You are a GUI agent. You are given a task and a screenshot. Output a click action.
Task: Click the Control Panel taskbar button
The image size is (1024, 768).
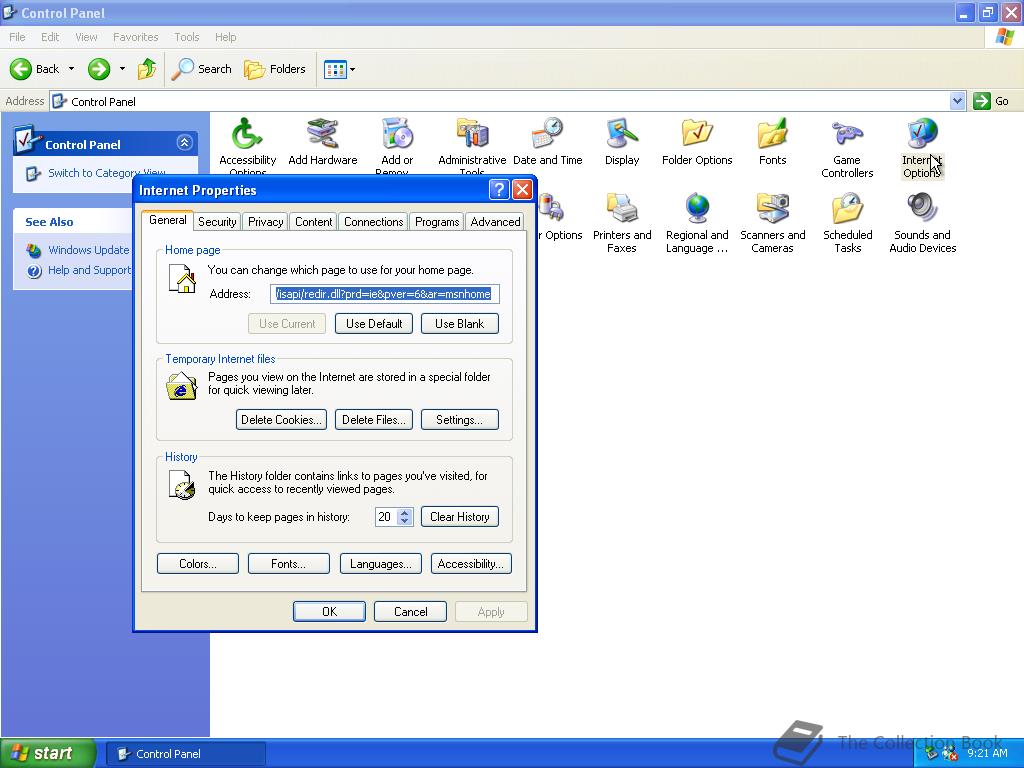click(185, 754)
